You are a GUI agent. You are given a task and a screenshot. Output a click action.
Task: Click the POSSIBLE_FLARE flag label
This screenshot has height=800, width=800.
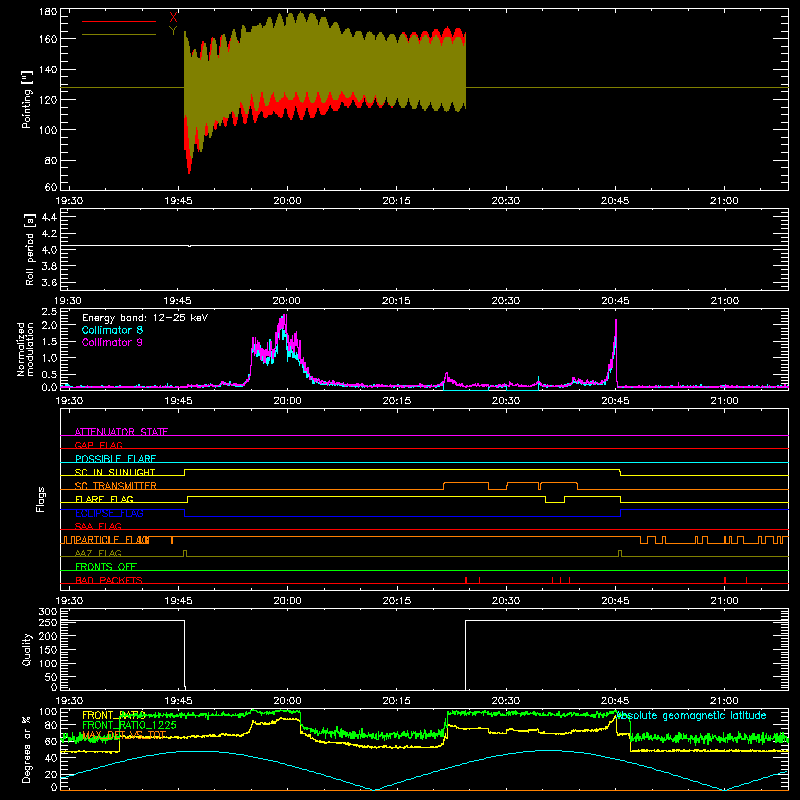(x=115, y=459)
